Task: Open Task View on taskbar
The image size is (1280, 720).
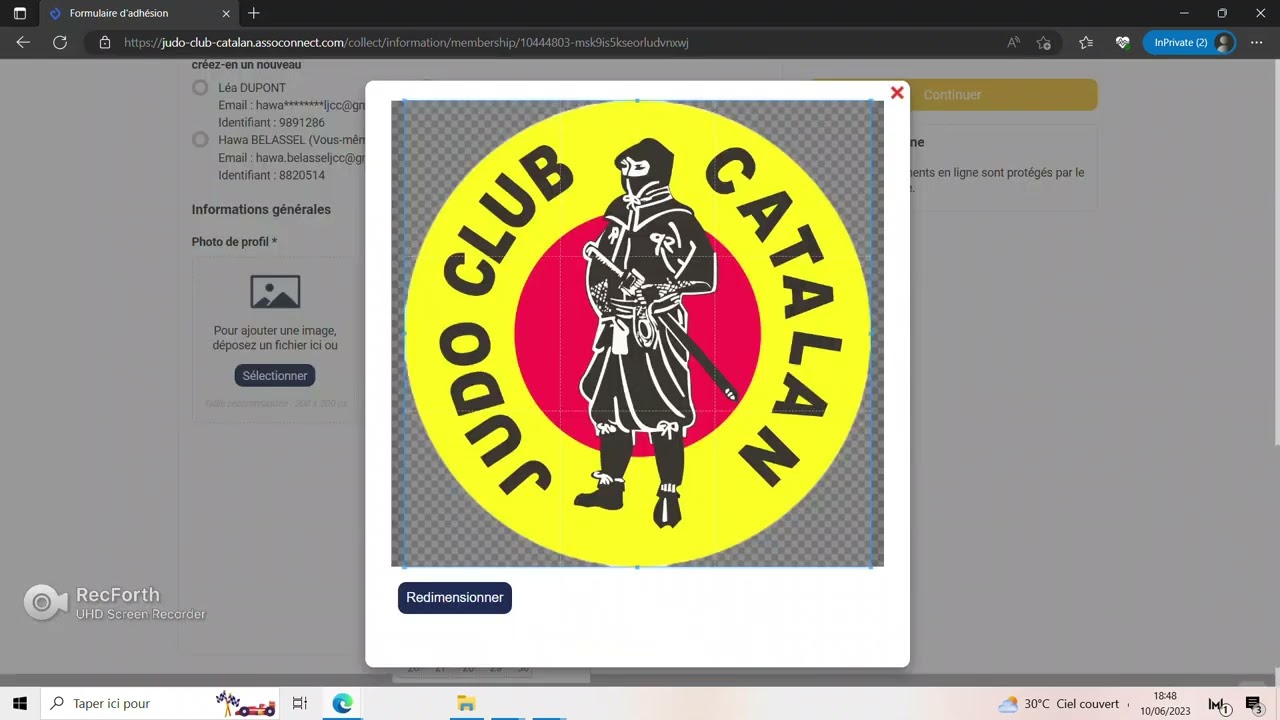Action: pyautogui.click(x=300, y=704)
